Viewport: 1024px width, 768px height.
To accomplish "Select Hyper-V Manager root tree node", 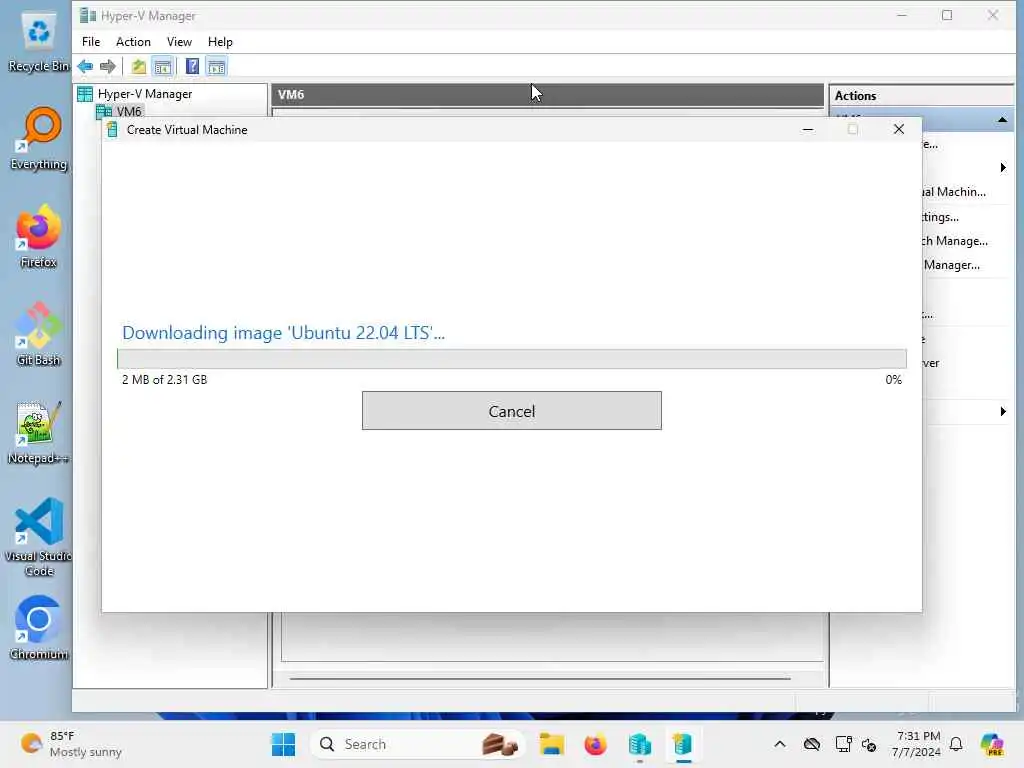I will coord(144,94).
